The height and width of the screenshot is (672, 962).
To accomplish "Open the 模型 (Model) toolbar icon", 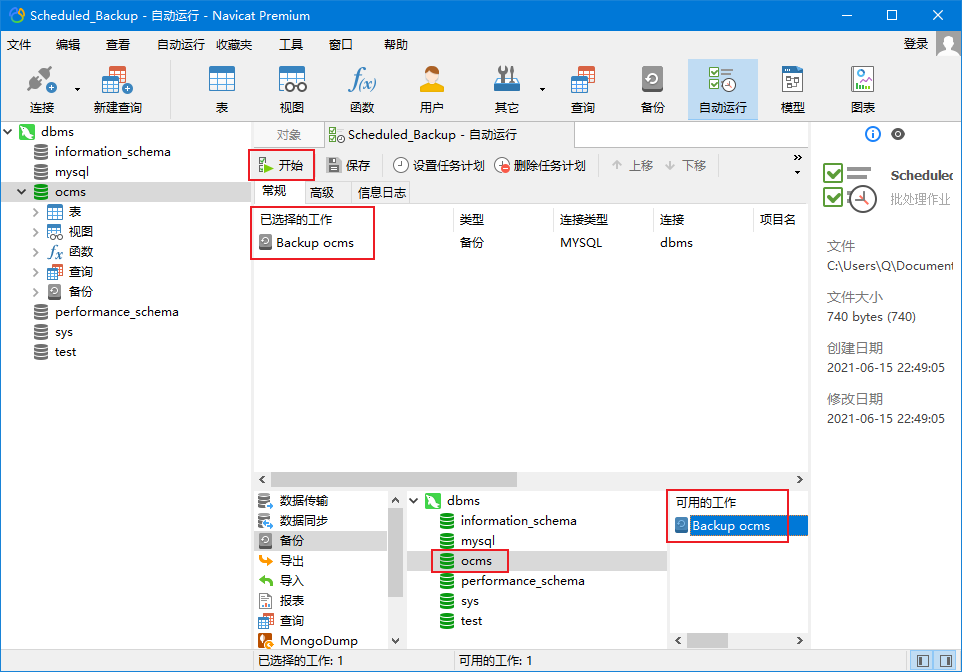I will point(792,88).
